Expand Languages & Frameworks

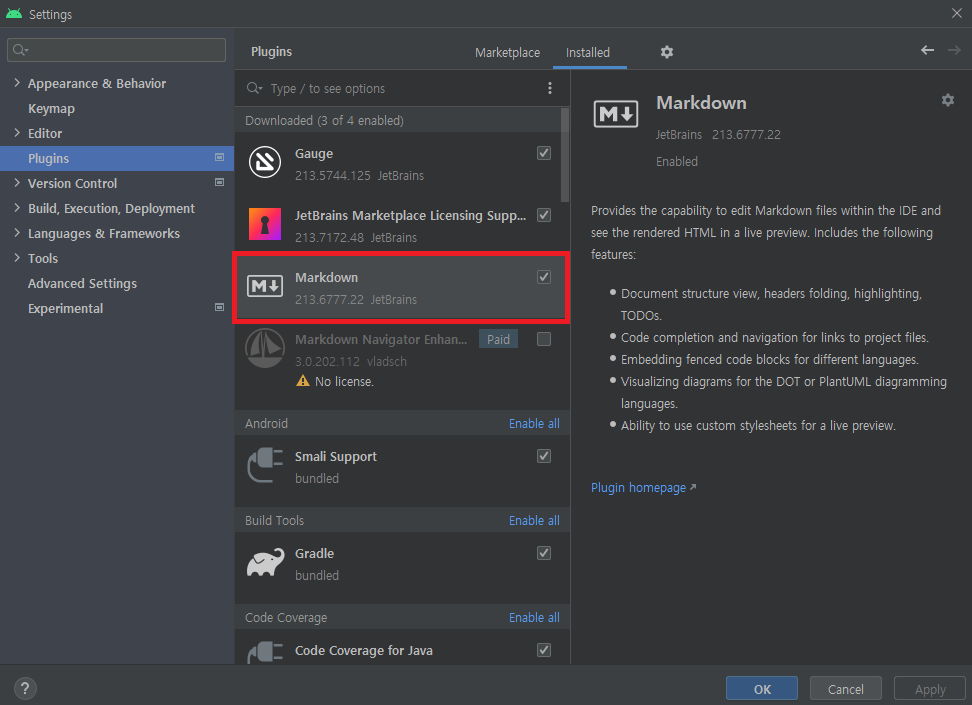(17, 233)
